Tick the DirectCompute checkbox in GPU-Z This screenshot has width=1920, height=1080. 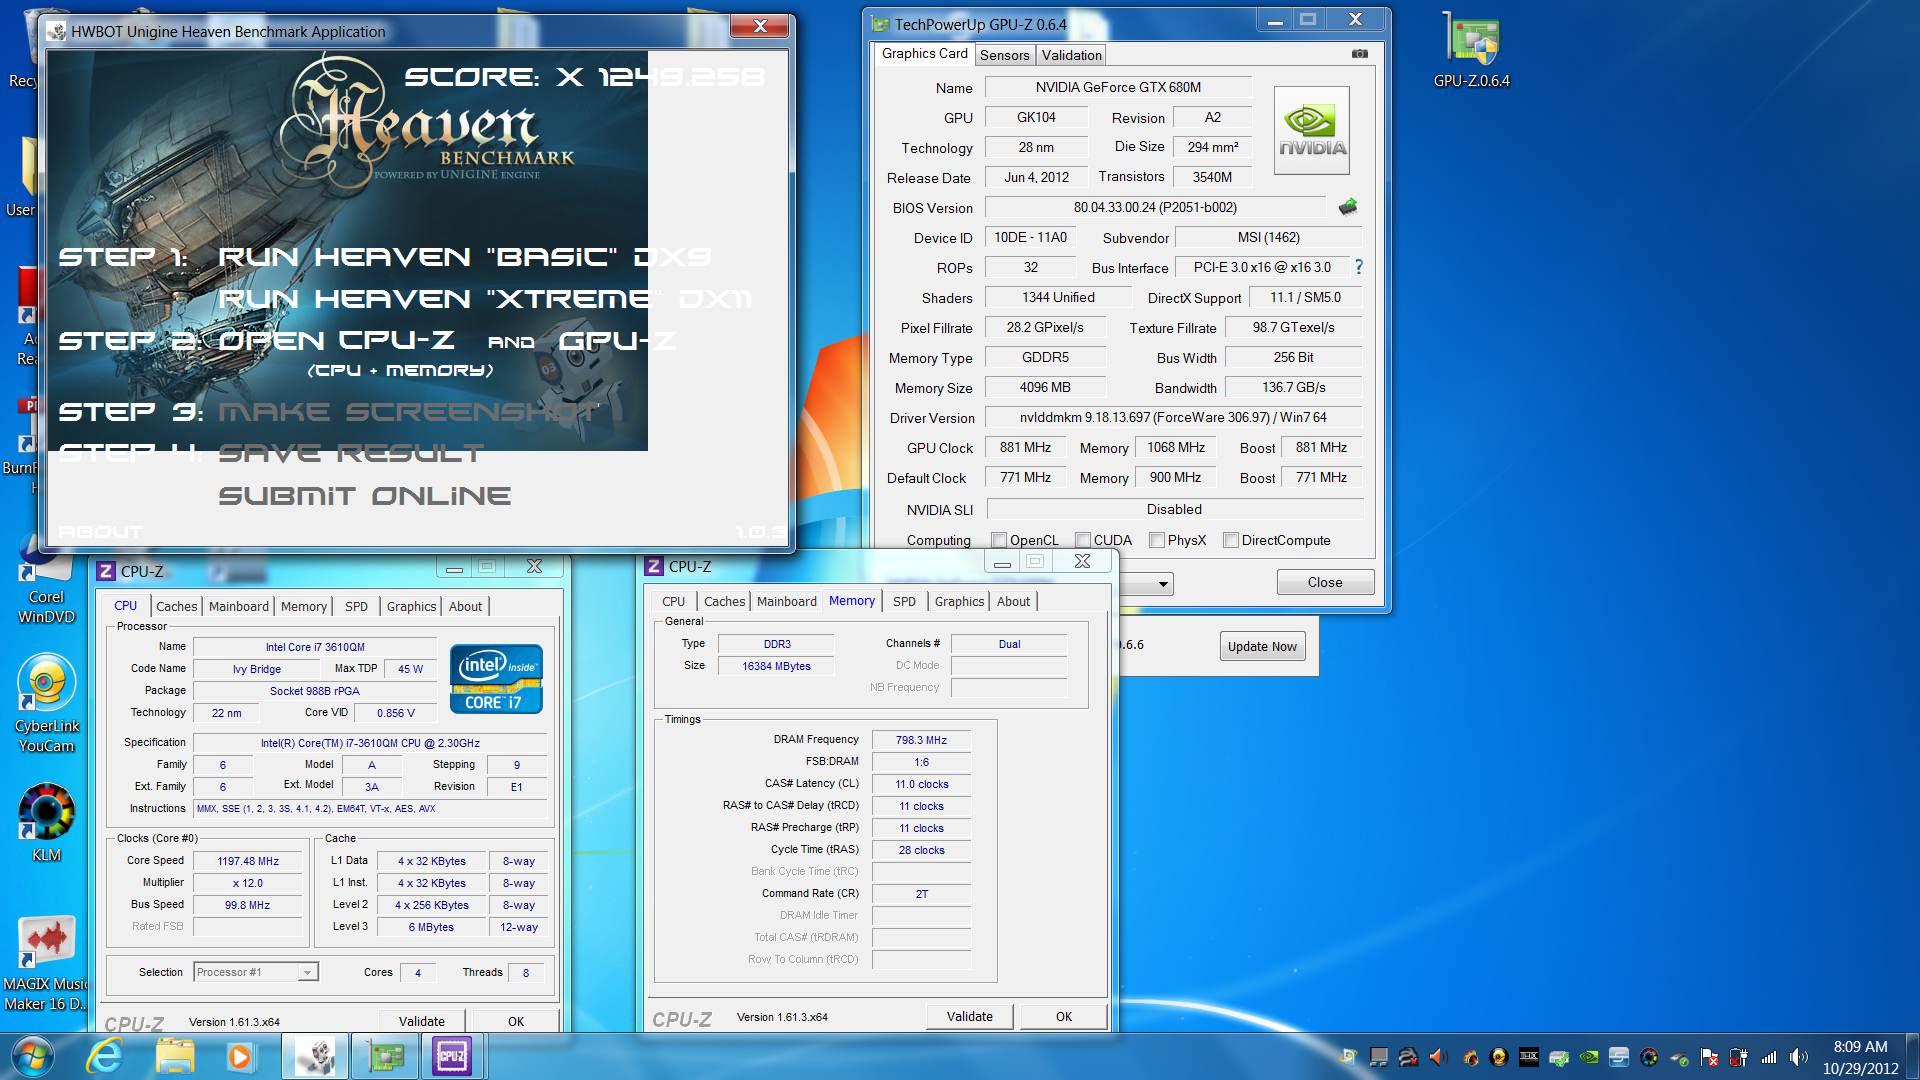tap(1231, 540)
